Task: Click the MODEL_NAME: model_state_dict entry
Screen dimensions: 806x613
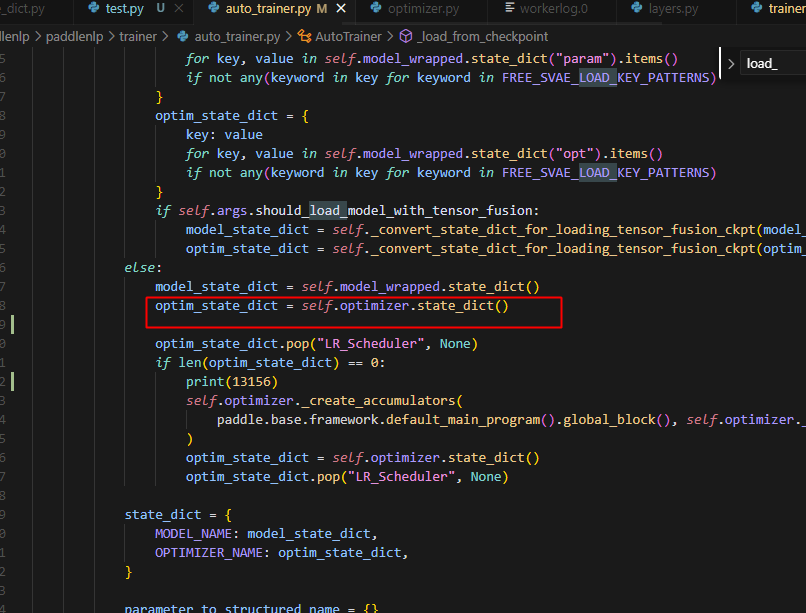Action: pos(265,533)
